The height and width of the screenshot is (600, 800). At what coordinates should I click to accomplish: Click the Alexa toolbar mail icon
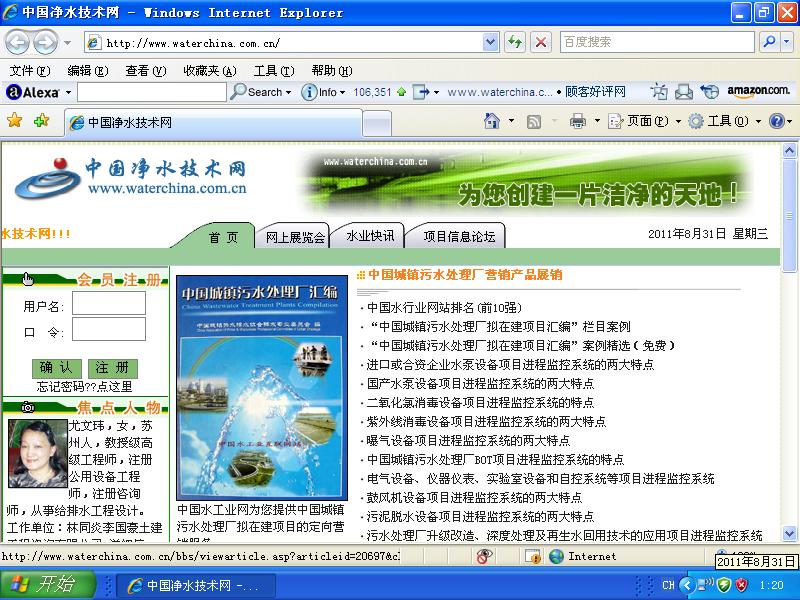[x=684, y=92]
